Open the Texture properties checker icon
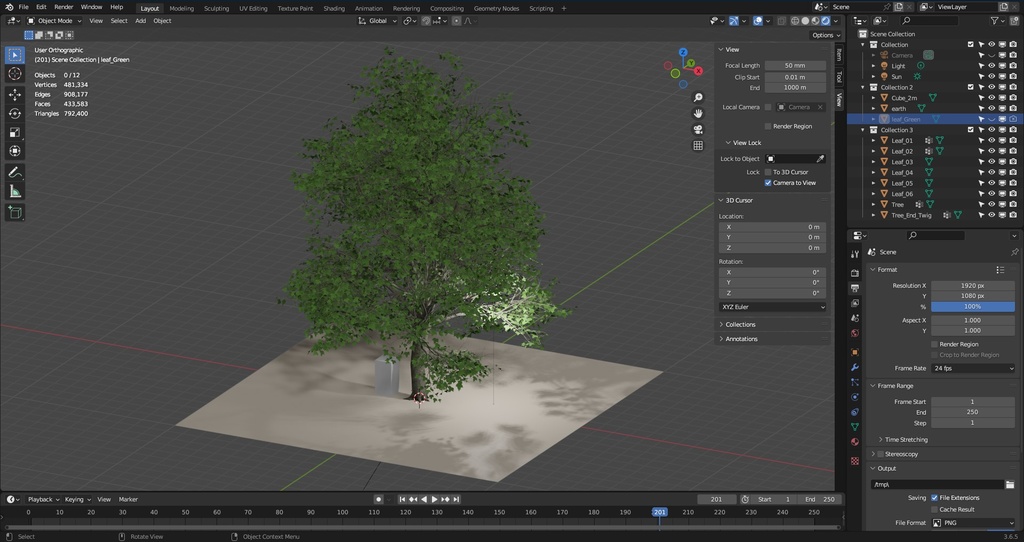Image resolution: width=1024 pixels, height=542 pixels. (x=855, y=460)
